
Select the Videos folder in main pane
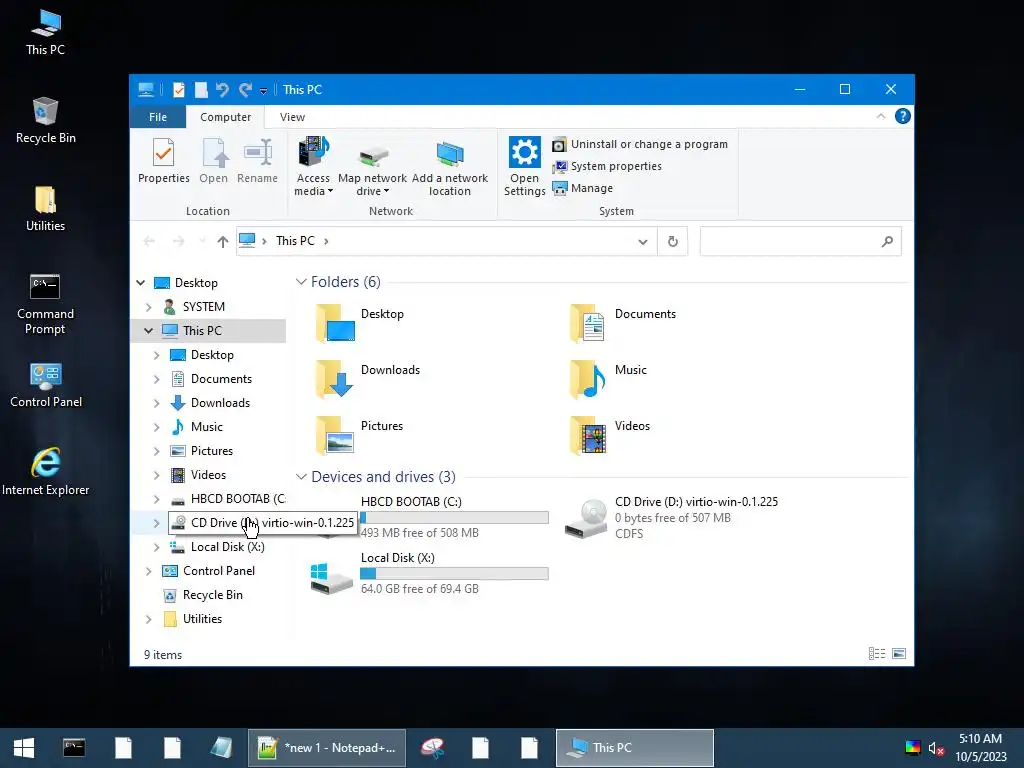(x=609, y=436)
